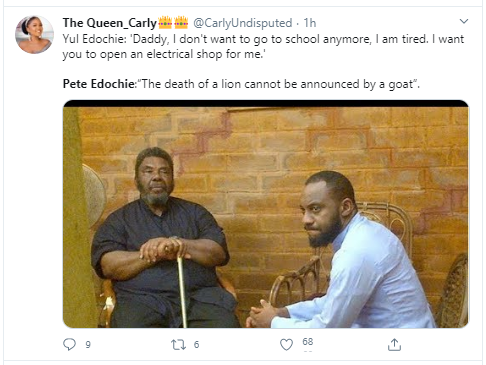This screenshot has width=486, height=365.
Task: Visit the @CarlyUndisputed handle
Action: 243,23
